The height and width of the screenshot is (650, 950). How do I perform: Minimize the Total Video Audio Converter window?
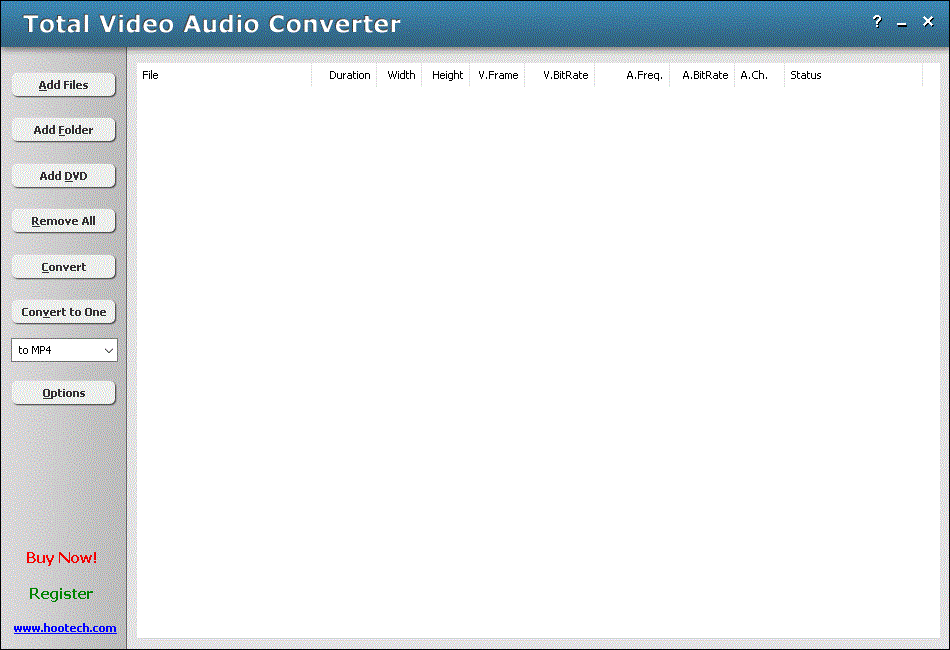click(902, 23)
